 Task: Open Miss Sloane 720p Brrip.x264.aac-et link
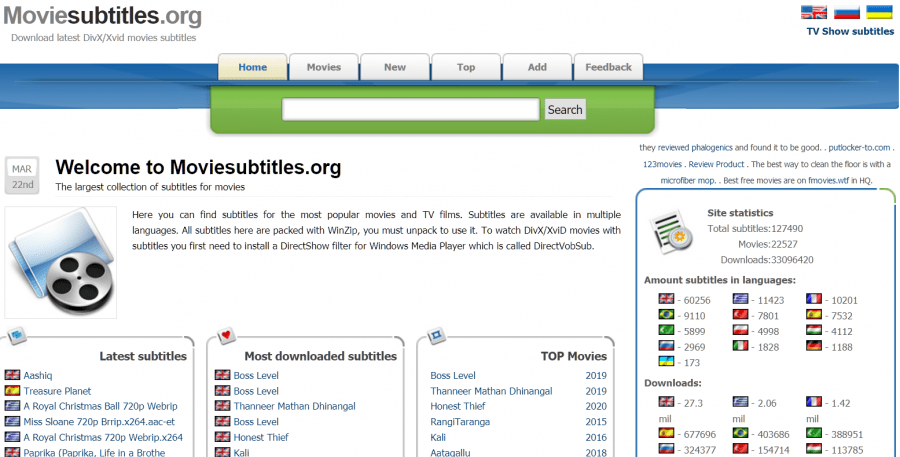(99, 421)
